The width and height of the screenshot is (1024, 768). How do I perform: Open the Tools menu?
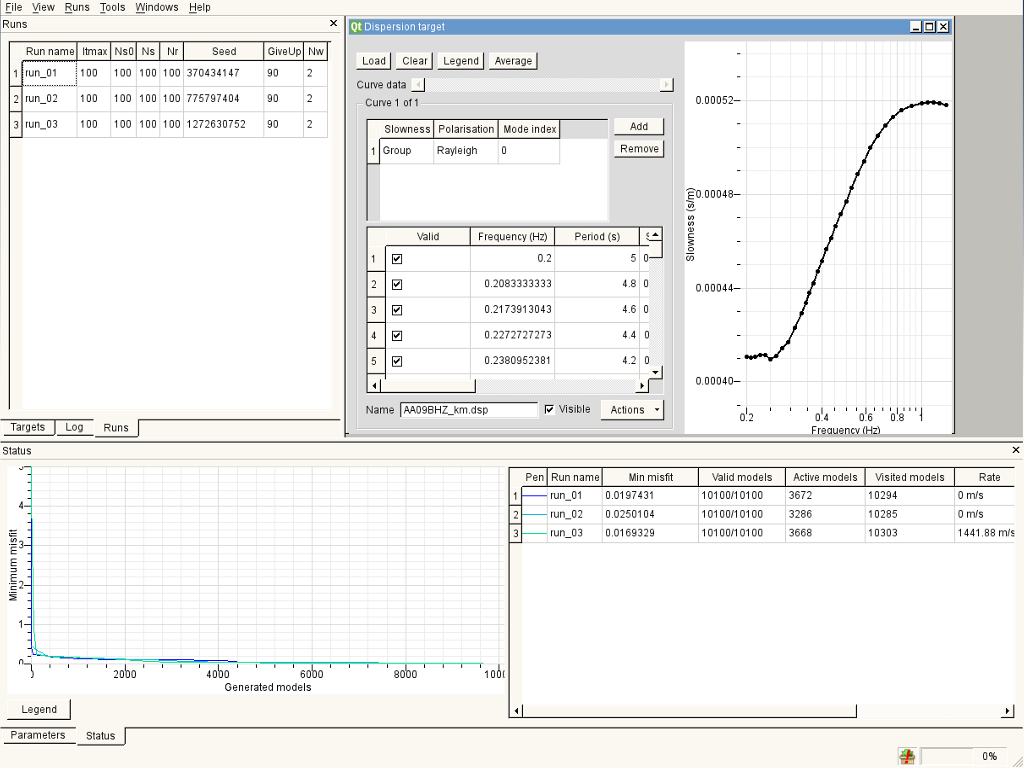coord(113,7)
